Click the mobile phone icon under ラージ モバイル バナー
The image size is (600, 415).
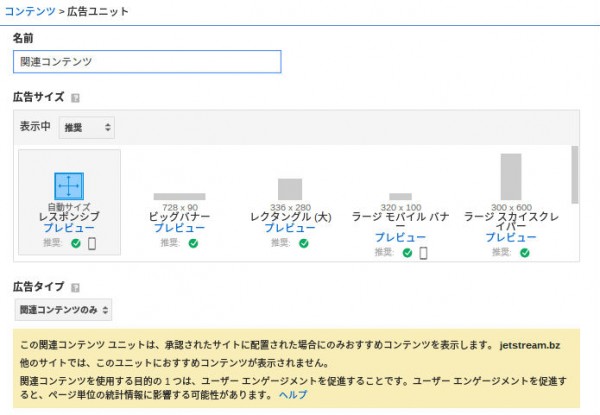(423, 252)
